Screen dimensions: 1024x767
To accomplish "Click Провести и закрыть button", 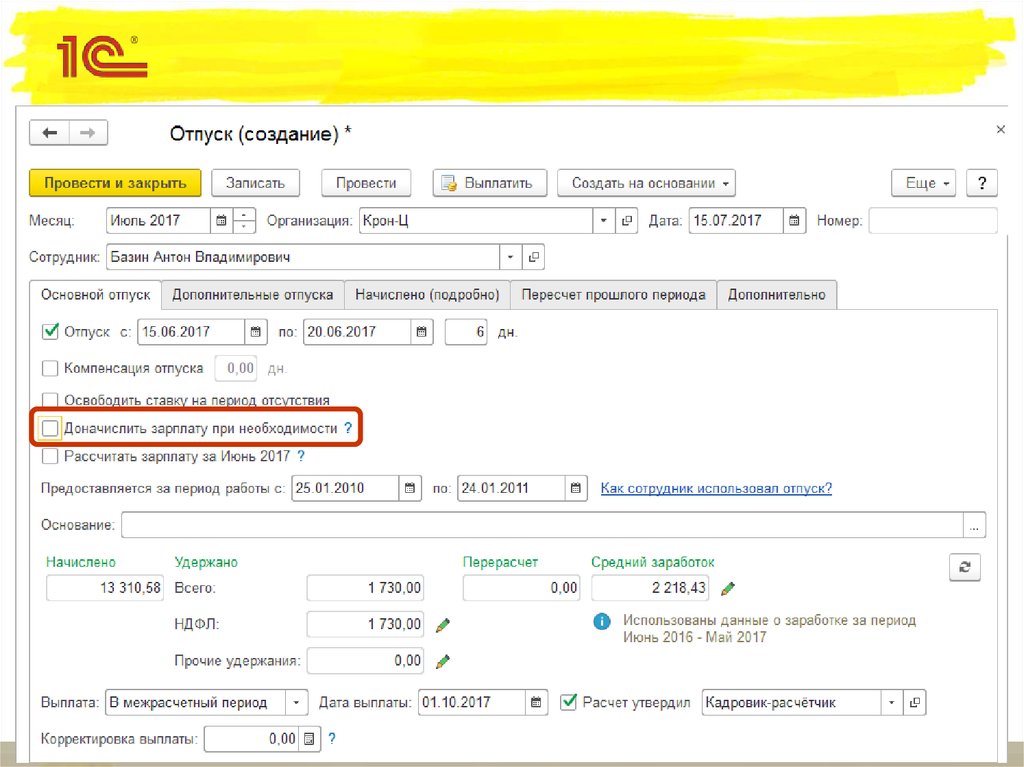I will point(115,183).
